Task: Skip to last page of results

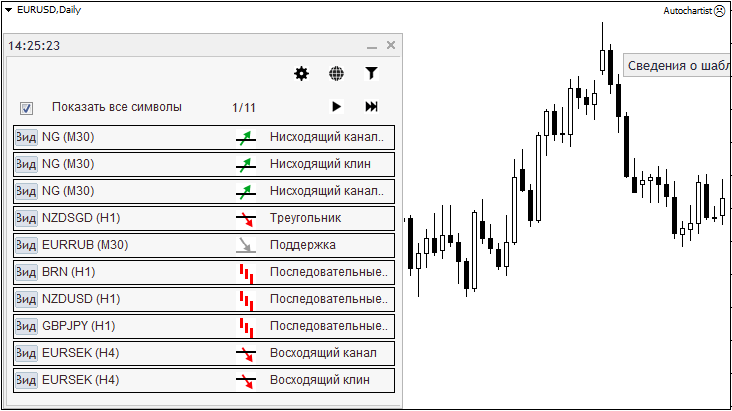Action: 371,107
